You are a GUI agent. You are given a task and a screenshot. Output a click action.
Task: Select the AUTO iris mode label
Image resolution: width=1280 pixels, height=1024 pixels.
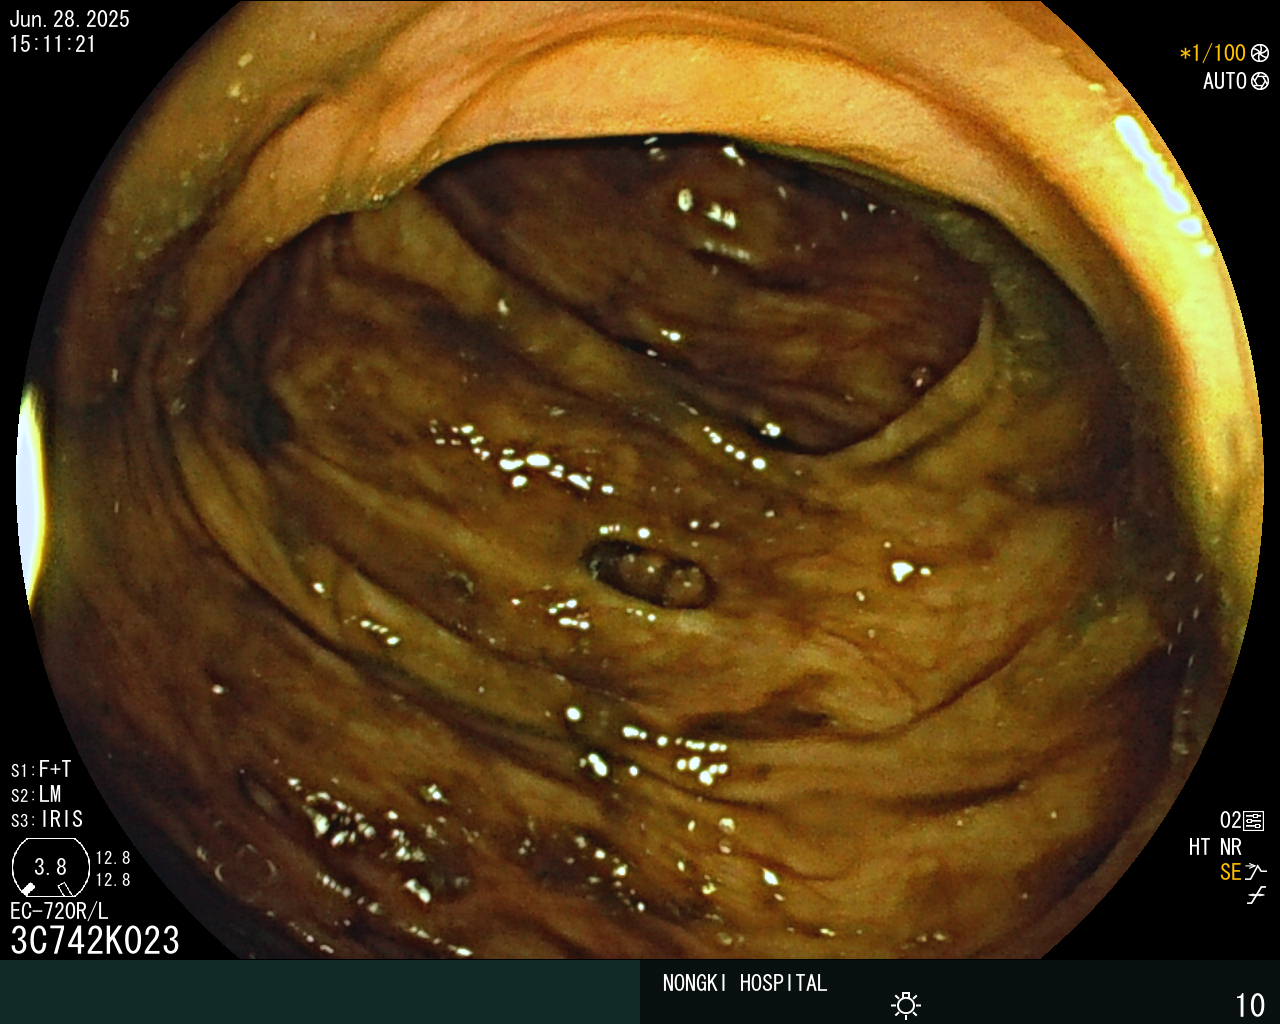(x=1224, y=81)
